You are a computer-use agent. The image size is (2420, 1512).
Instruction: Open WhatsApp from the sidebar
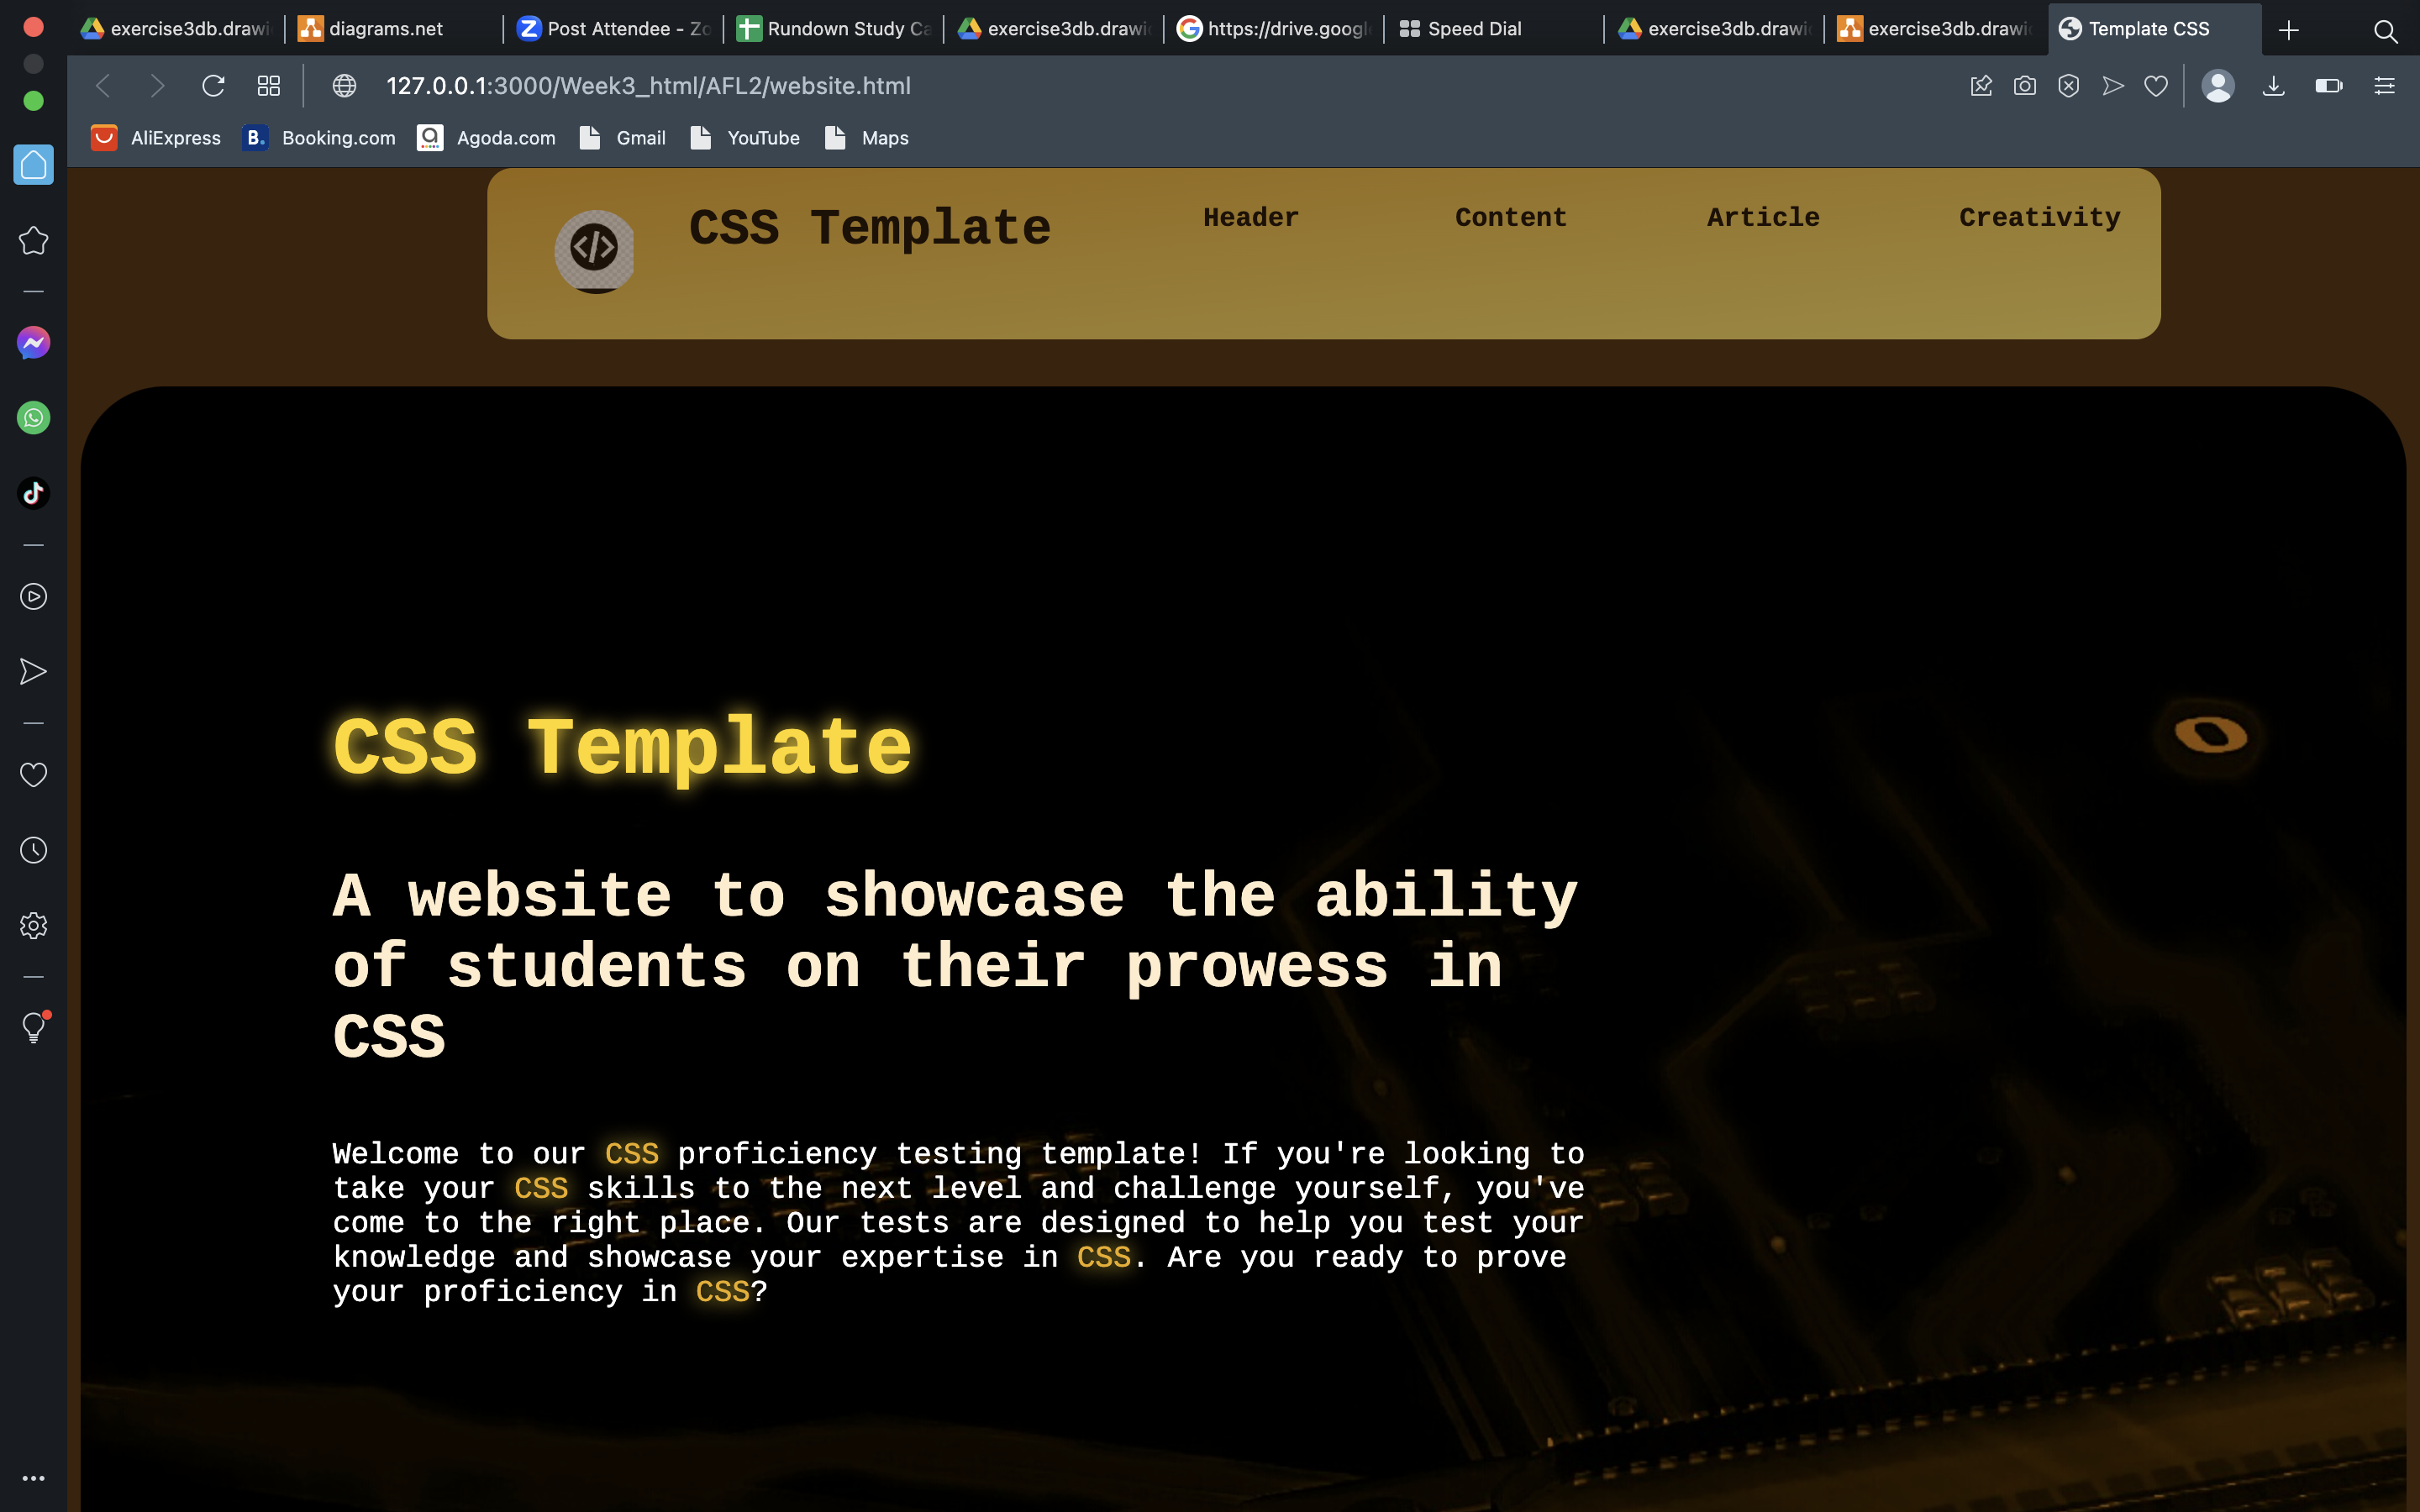[x=33, y=418]
